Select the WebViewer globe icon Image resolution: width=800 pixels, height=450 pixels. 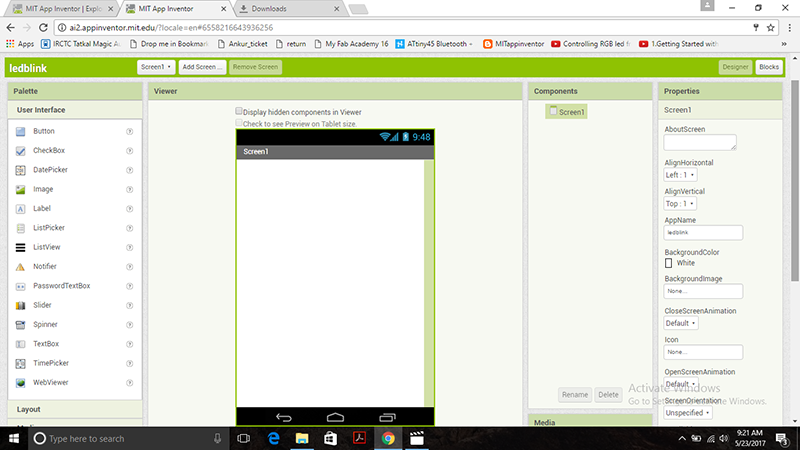pyautogui.click(x=20, y=383)
